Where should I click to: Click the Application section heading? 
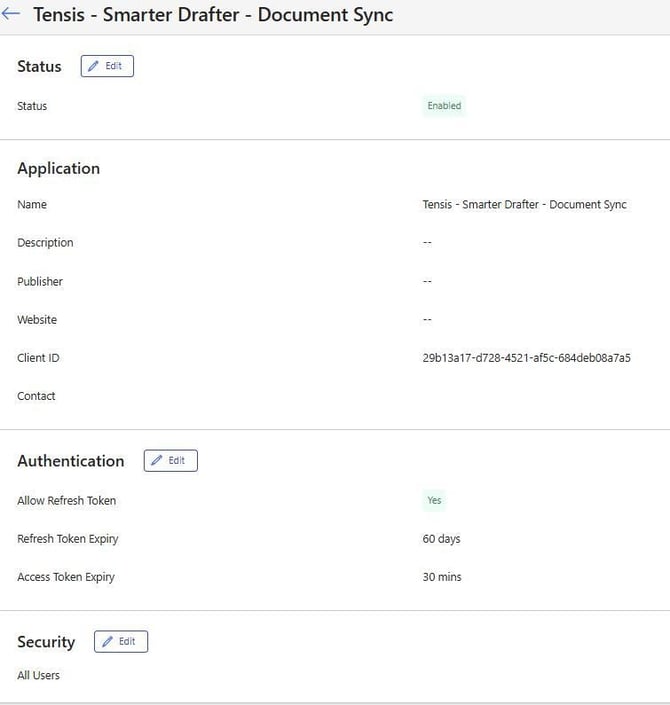(58, 168)
